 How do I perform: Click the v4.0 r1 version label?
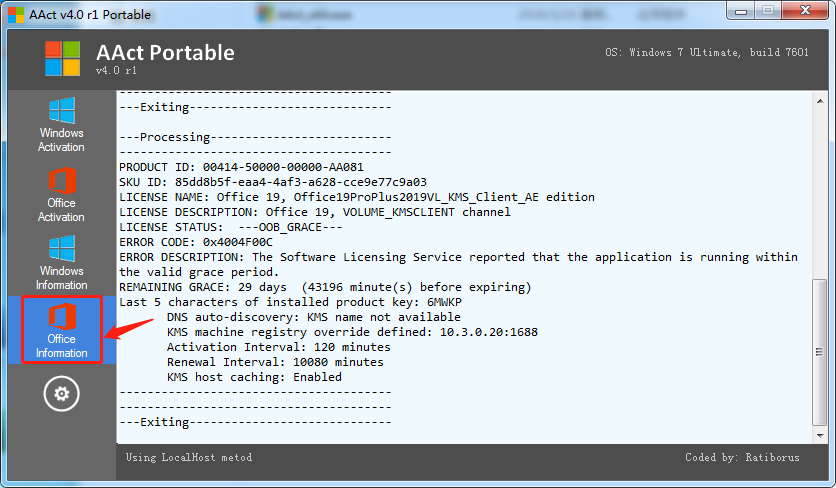tap(116, 70)
